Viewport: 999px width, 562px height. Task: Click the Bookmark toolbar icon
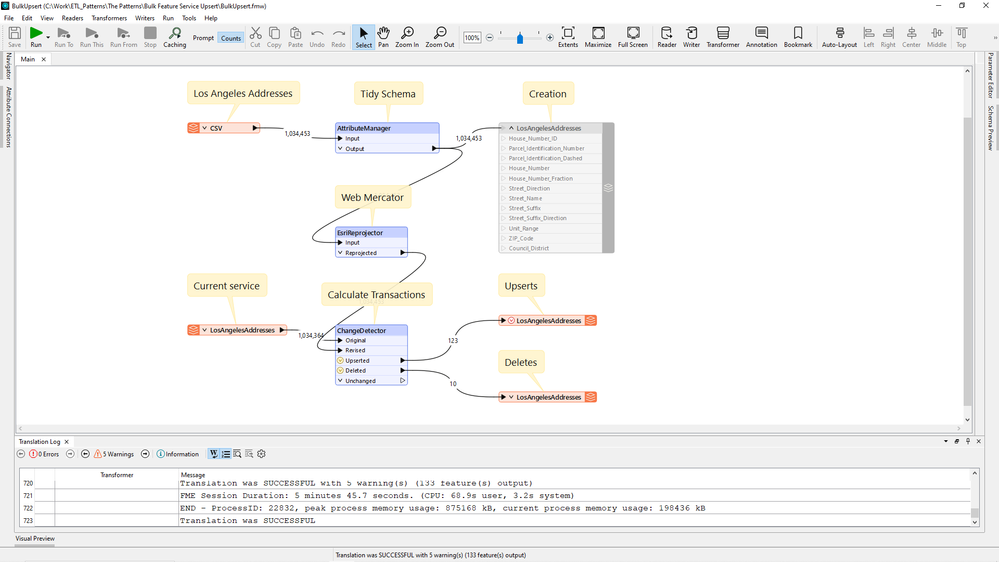coord(797,37)
